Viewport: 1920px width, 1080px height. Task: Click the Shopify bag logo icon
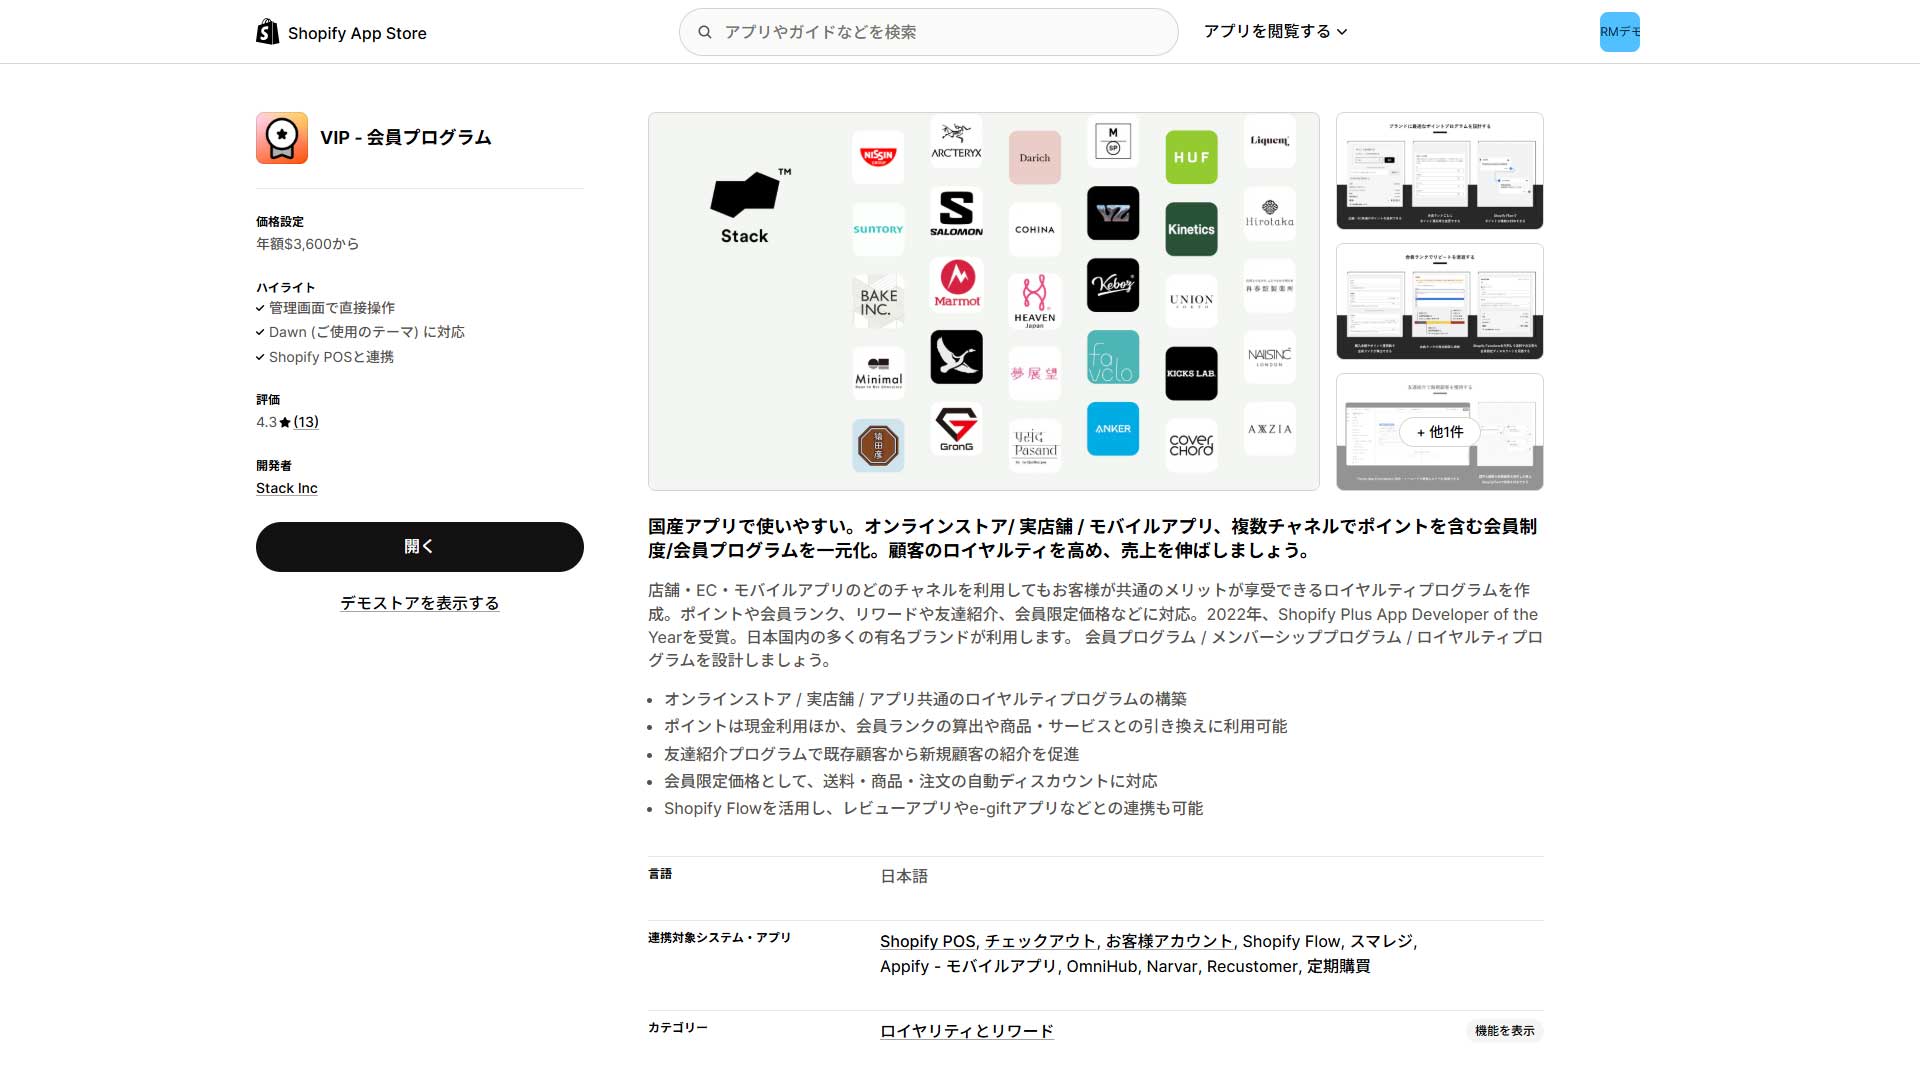267,32
